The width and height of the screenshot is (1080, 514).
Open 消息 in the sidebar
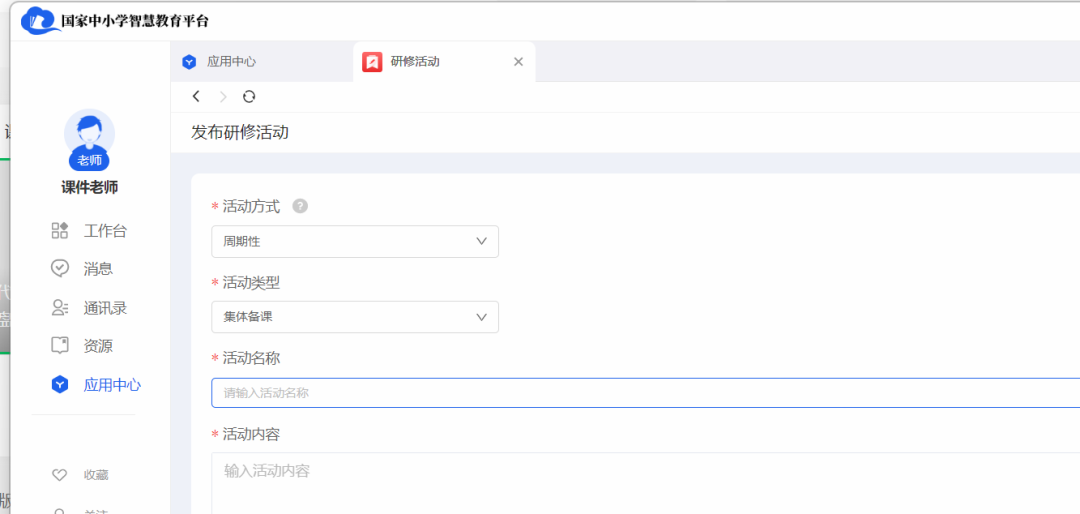(x=97, y=269)
